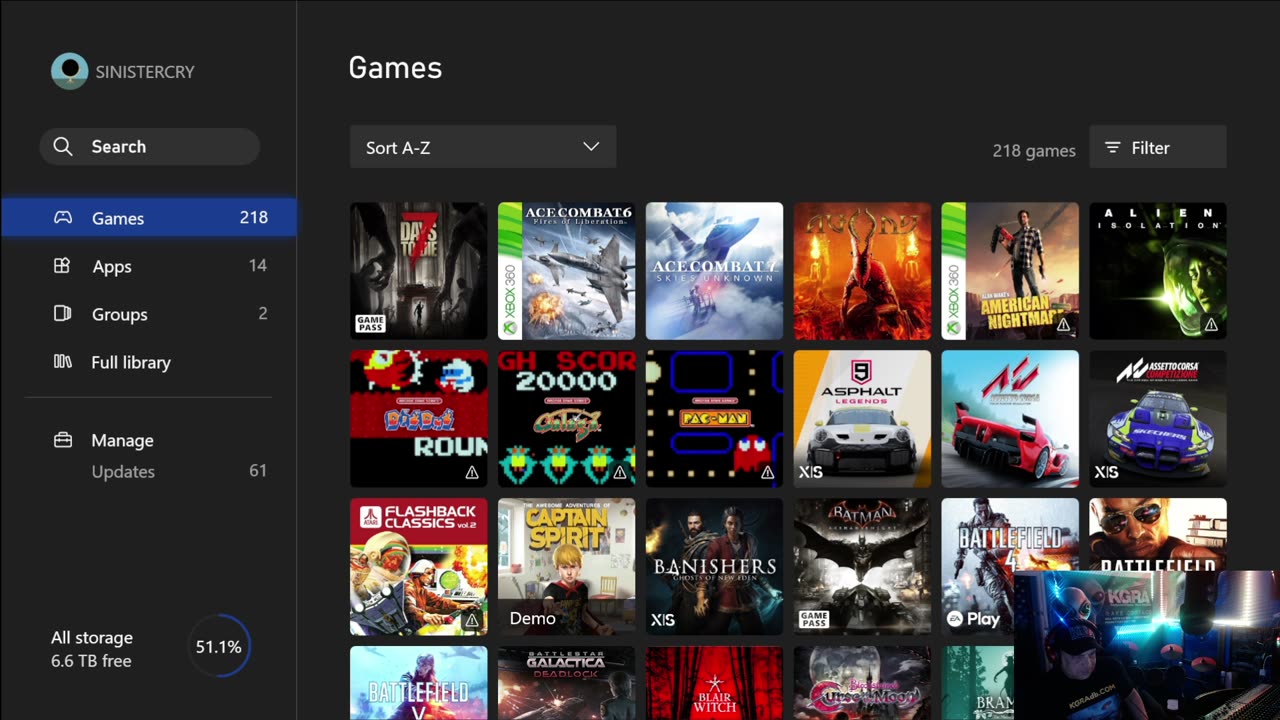Select the Games controller icon in sidebar
This screenshot has width=1280, height=720.
pyautogui.click(x=62, y=218)
